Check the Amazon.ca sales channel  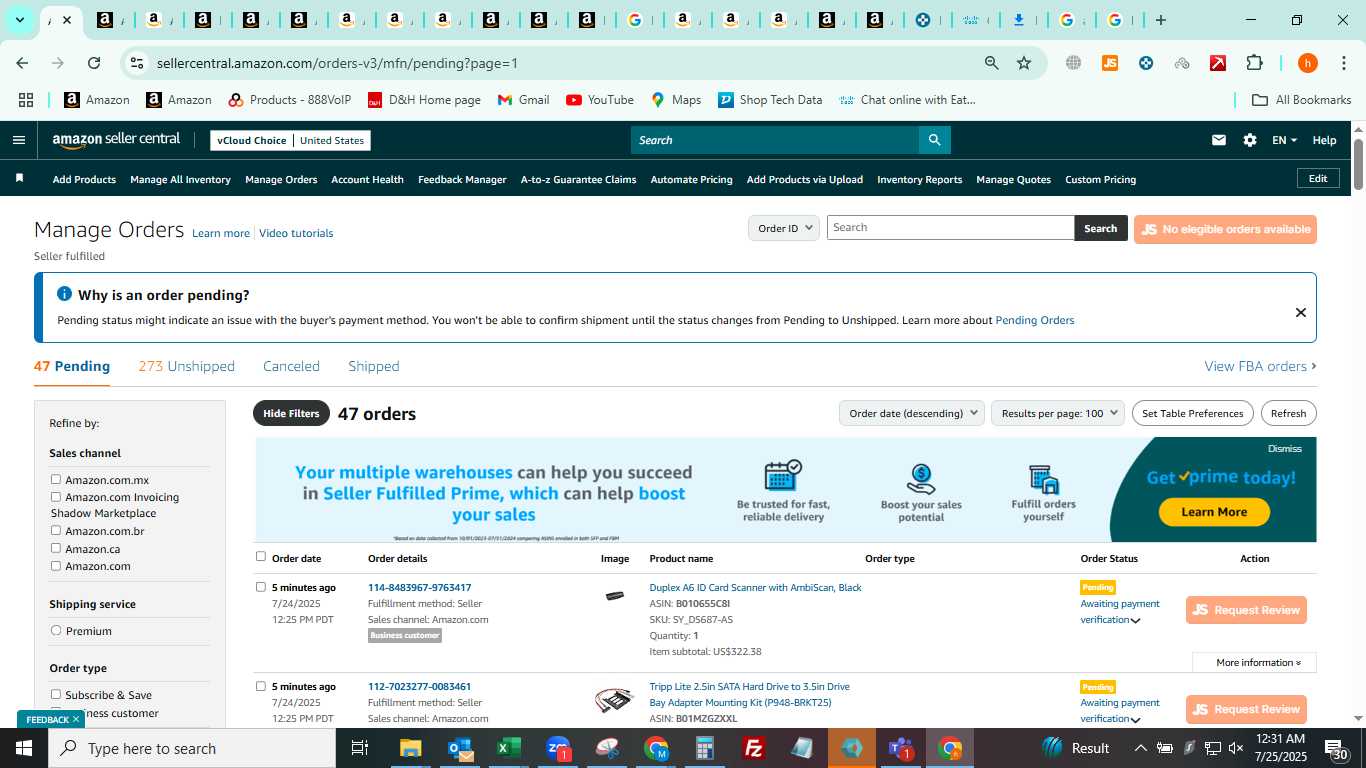56,548
